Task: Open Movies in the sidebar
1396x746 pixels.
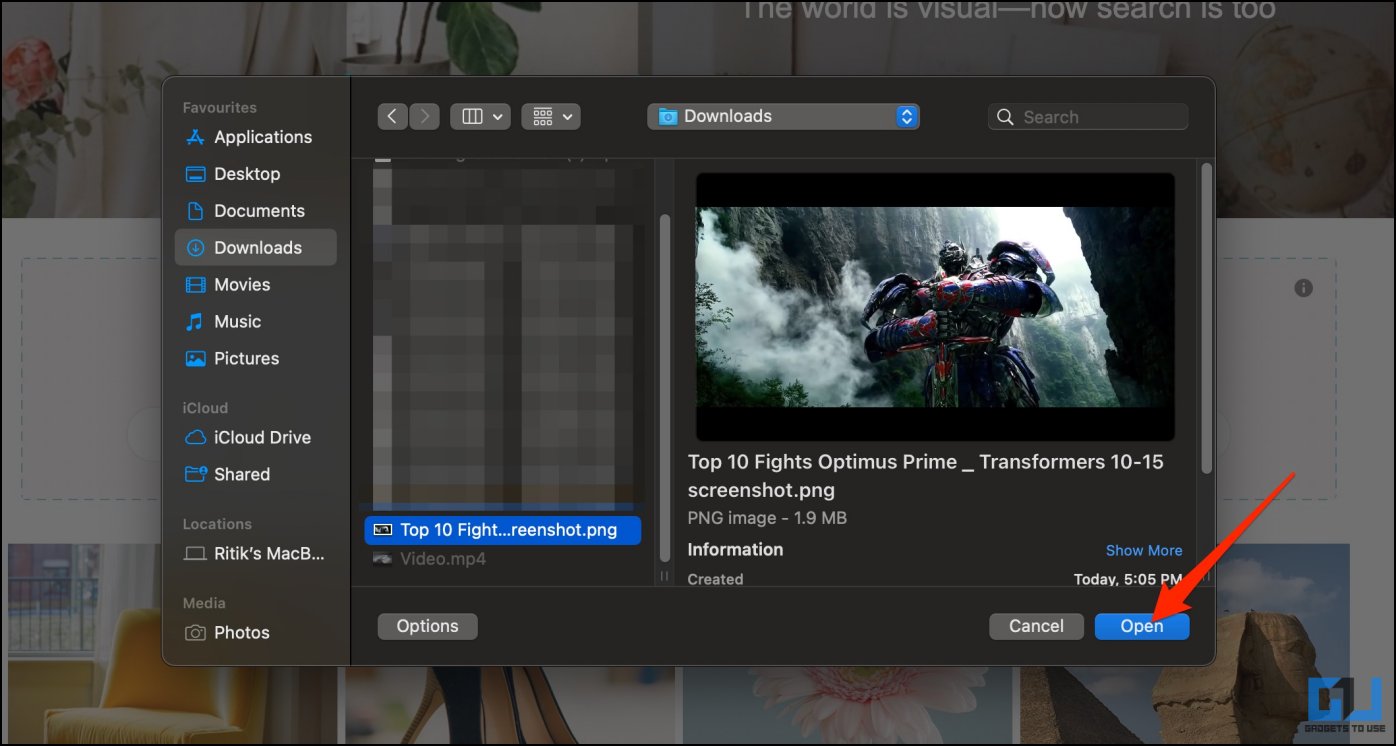Action: pyautogui.click(x=255, y=285)
